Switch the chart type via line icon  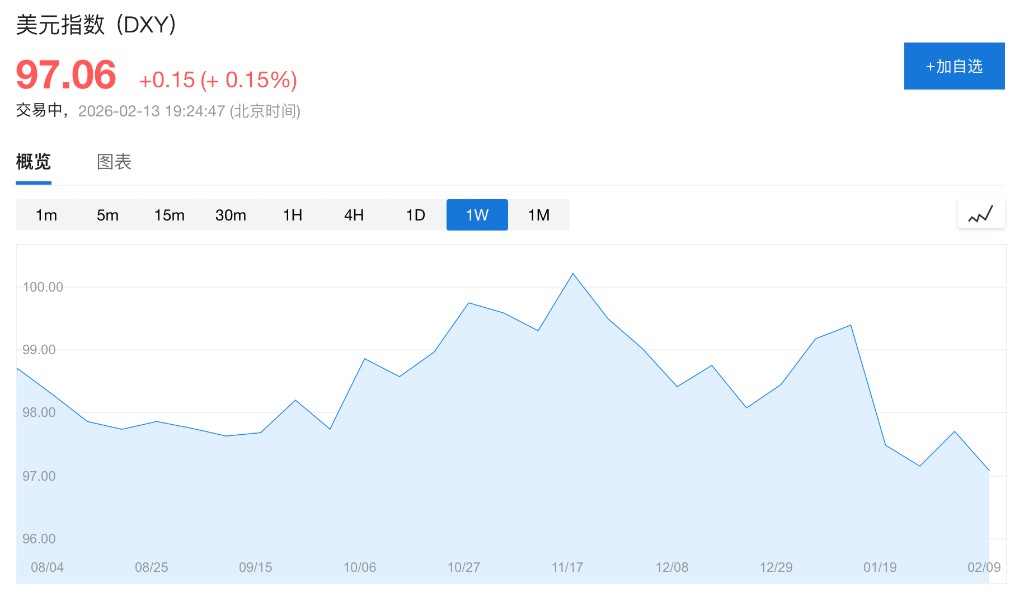(x=981, y=214)
